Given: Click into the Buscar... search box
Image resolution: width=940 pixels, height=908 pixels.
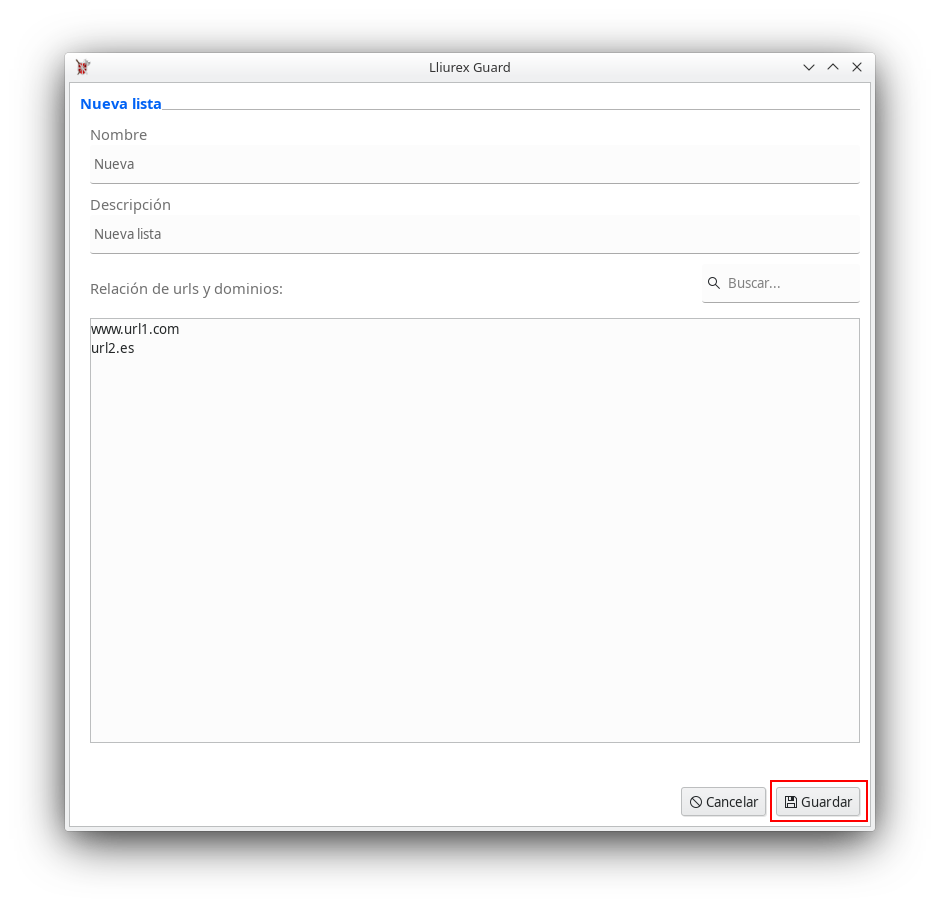Looking at the screenshot, I should point(788,283).
